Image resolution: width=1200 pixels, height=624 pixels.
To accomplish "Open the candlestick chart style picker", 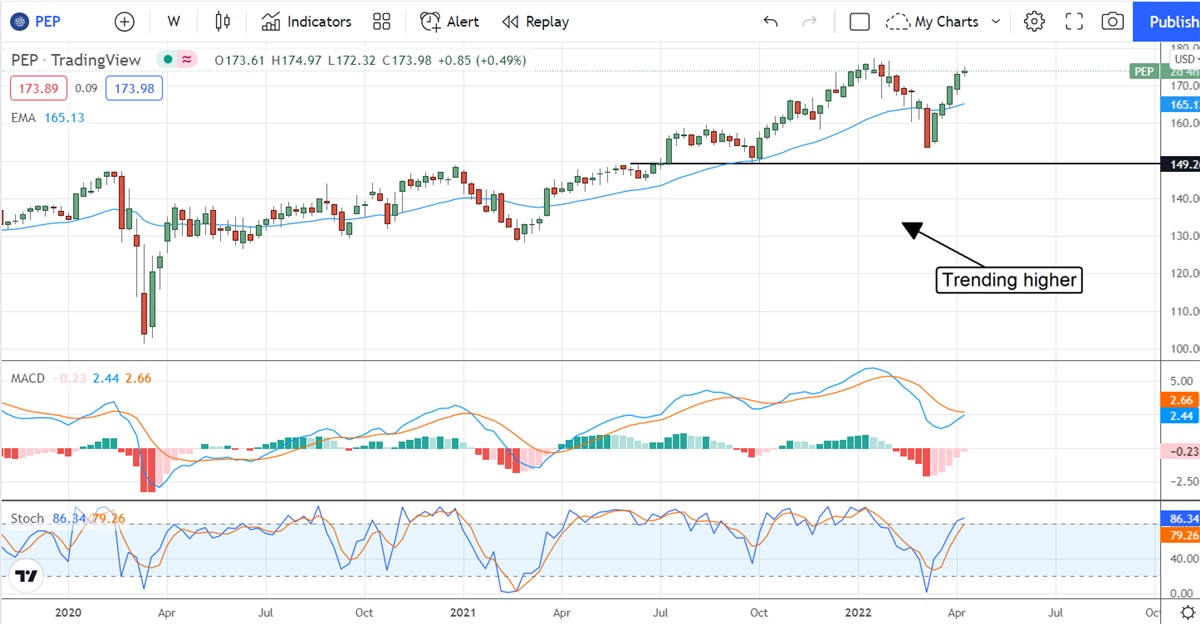I will (222, 21).
